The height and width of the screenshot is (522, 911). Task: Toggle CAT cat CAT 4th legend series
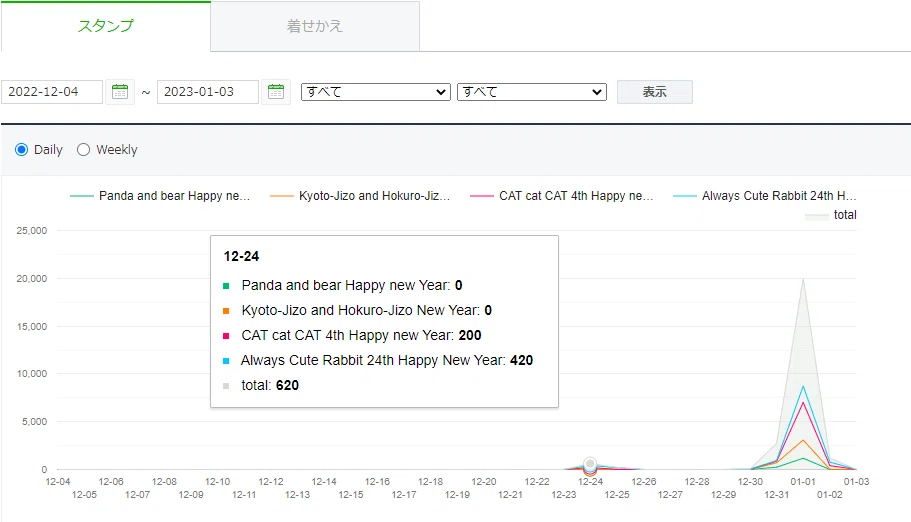[561, 196]
